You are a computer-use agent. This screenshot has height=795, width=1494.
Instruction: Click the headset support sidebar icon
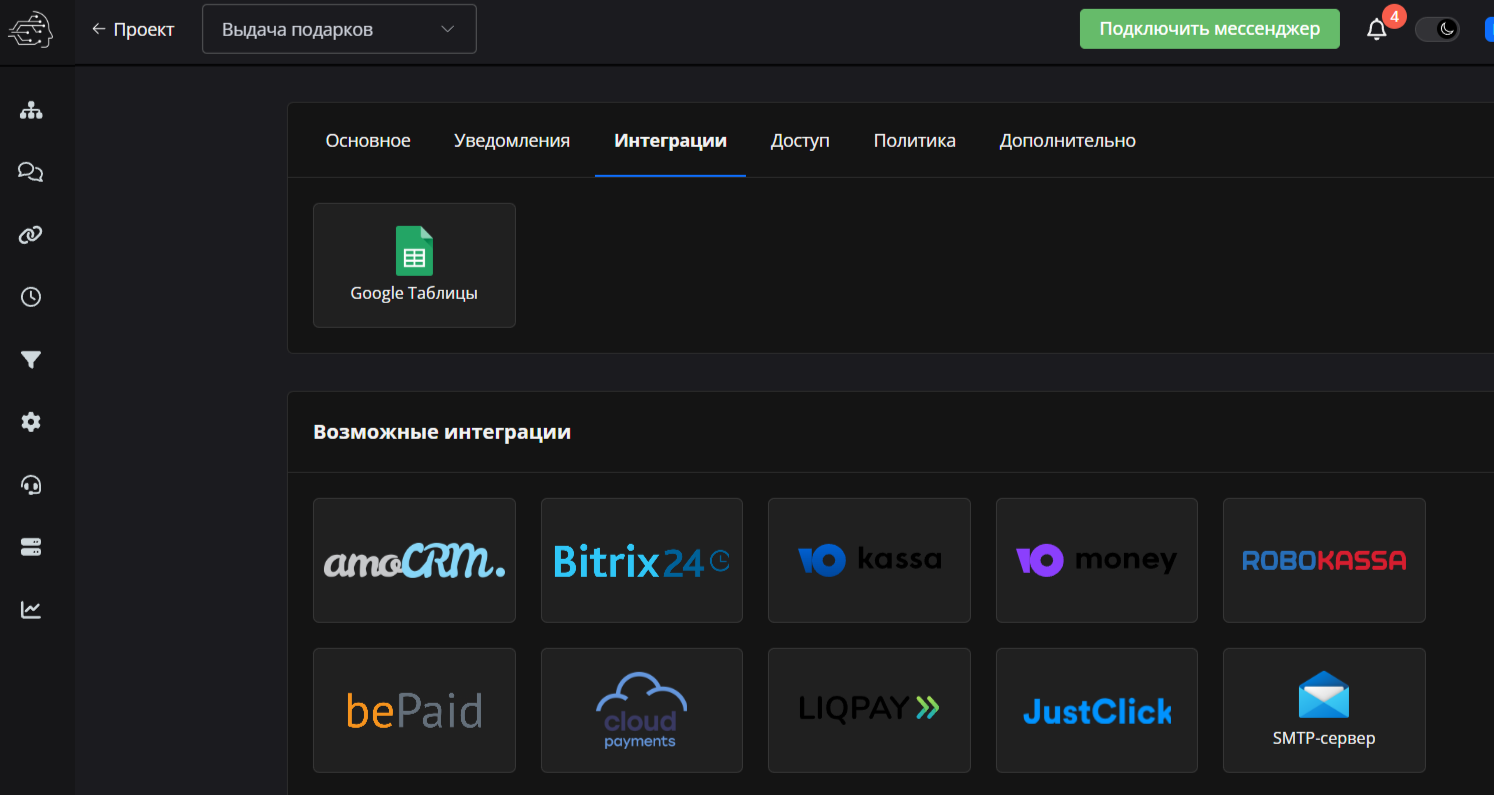click(x=31, y=485)
